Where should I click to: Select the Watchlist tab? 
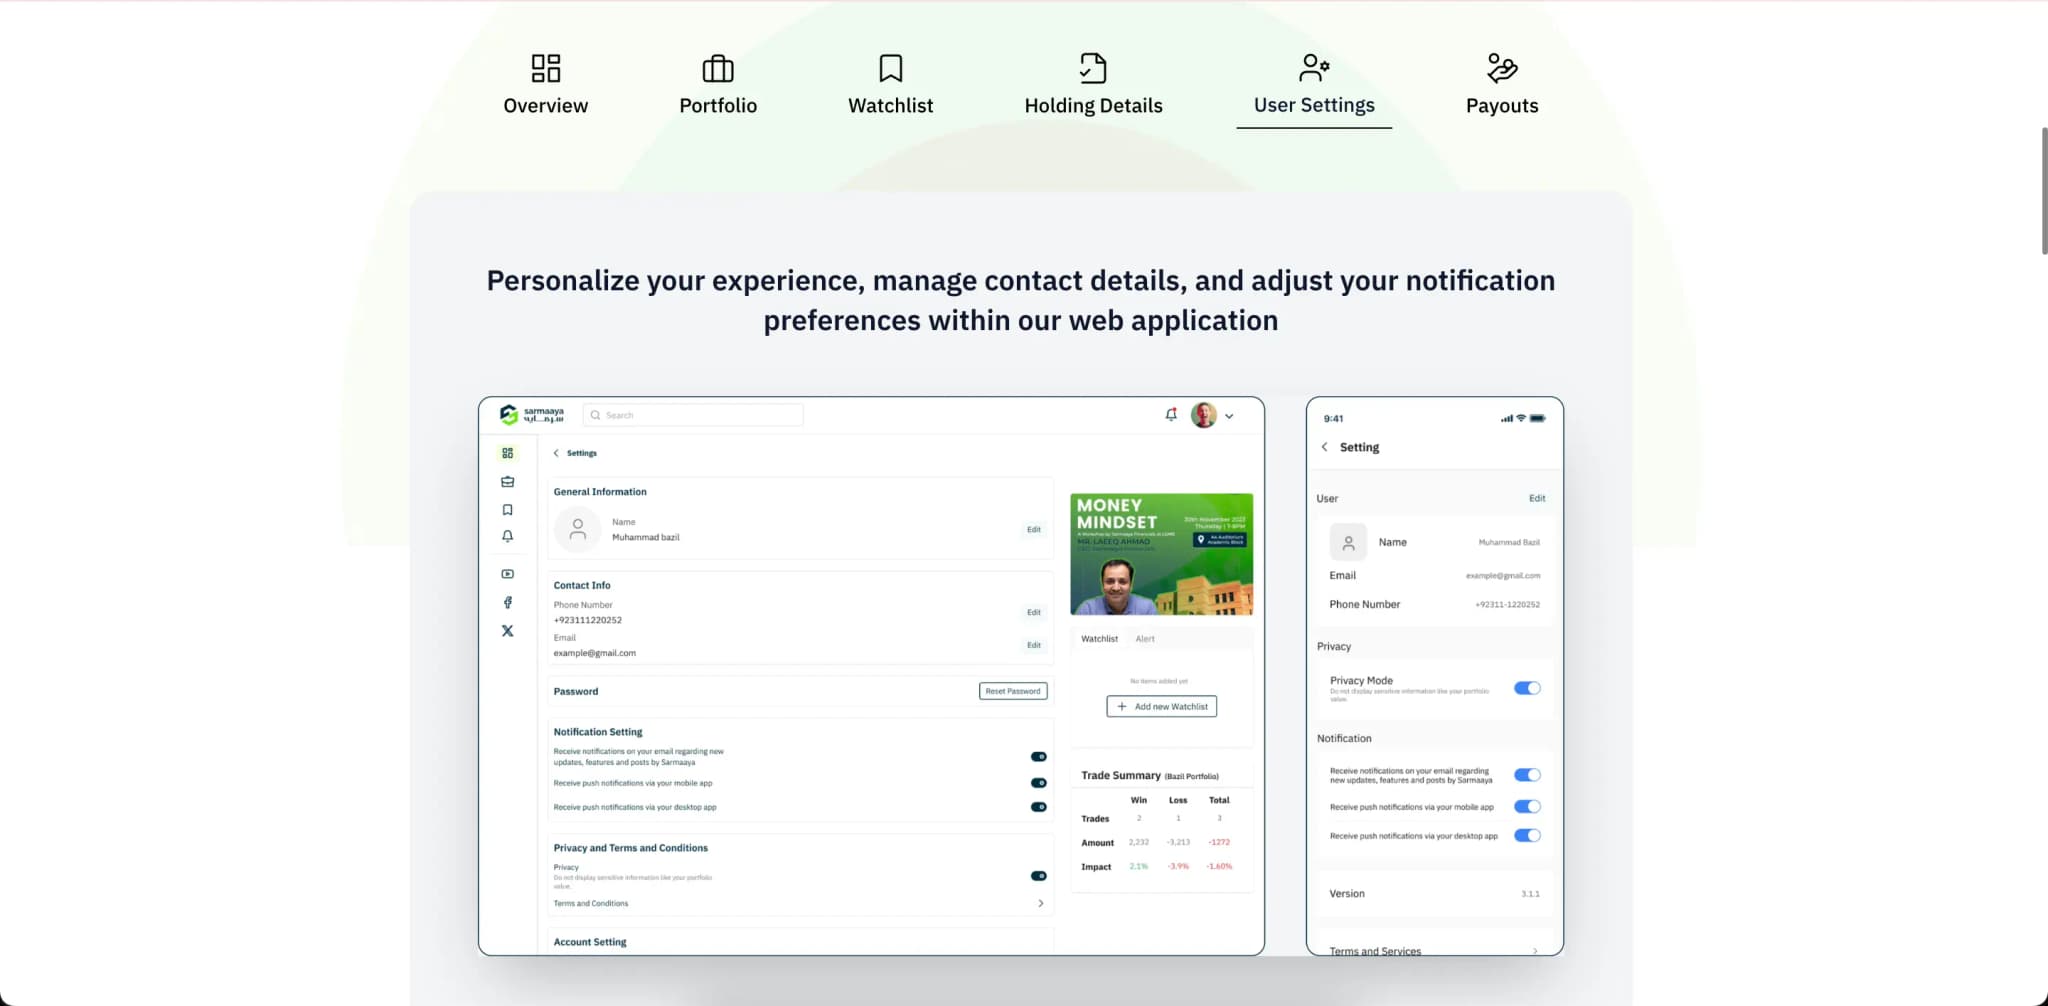(890, 85)
